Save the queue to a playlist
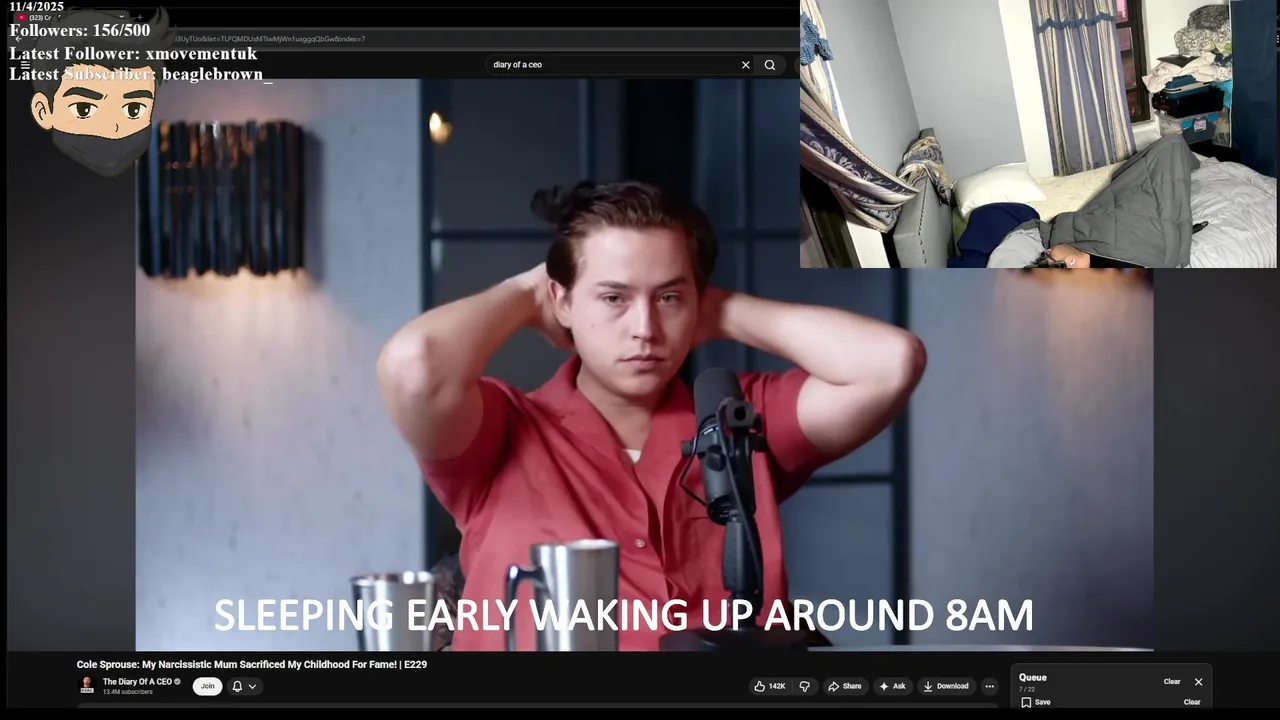Image resolution: width=1280 pixels, height=720 pixels. click(1035, 702)
